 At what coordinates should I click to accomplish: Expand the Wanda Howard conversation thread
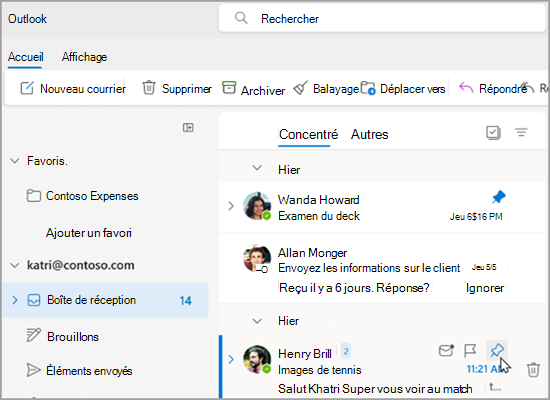click(x=231, y=206)
